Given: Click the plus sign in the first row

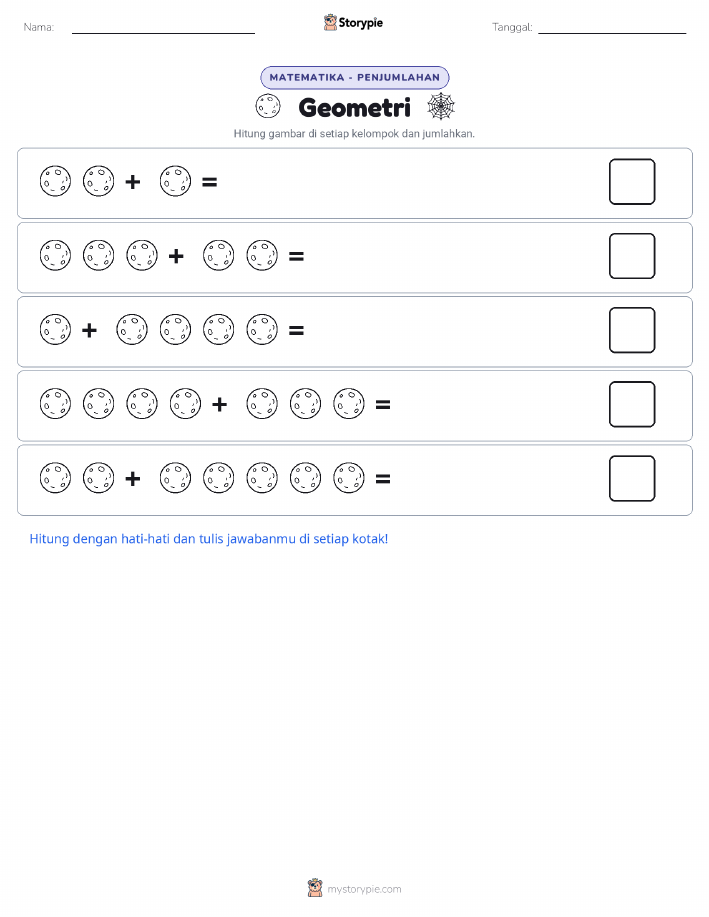Looking at the screenshot, I should point(133,182).
